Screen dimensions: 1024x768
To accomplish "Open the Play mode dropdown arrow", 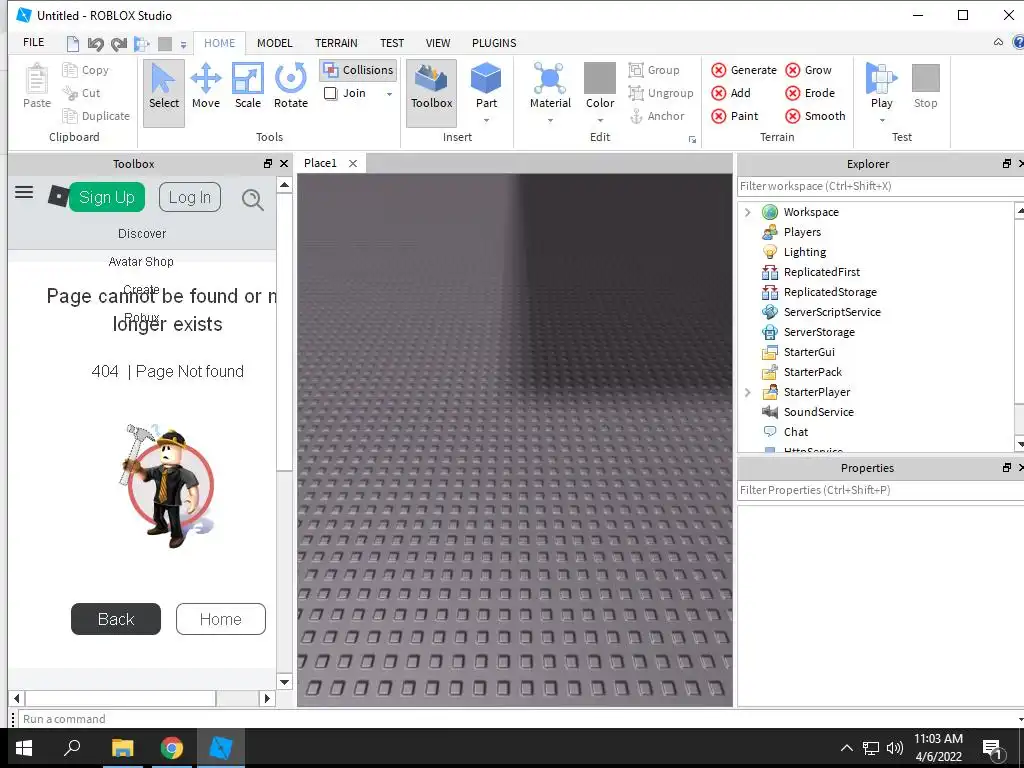I will [882, 120].
